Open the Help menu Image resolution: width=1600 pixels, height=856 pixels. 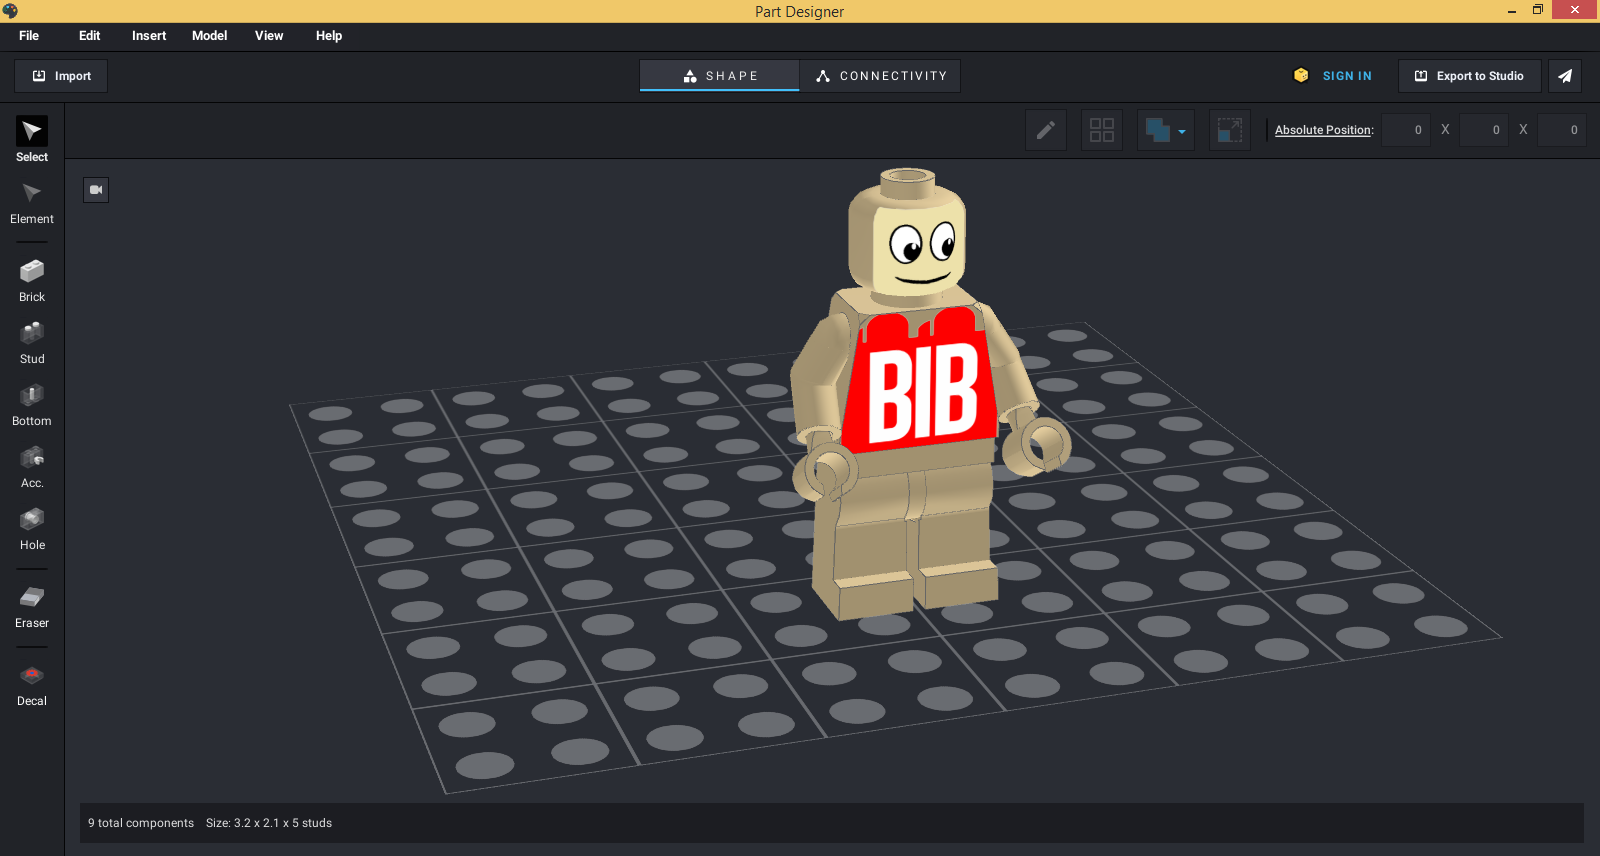[x=329, y=36]
